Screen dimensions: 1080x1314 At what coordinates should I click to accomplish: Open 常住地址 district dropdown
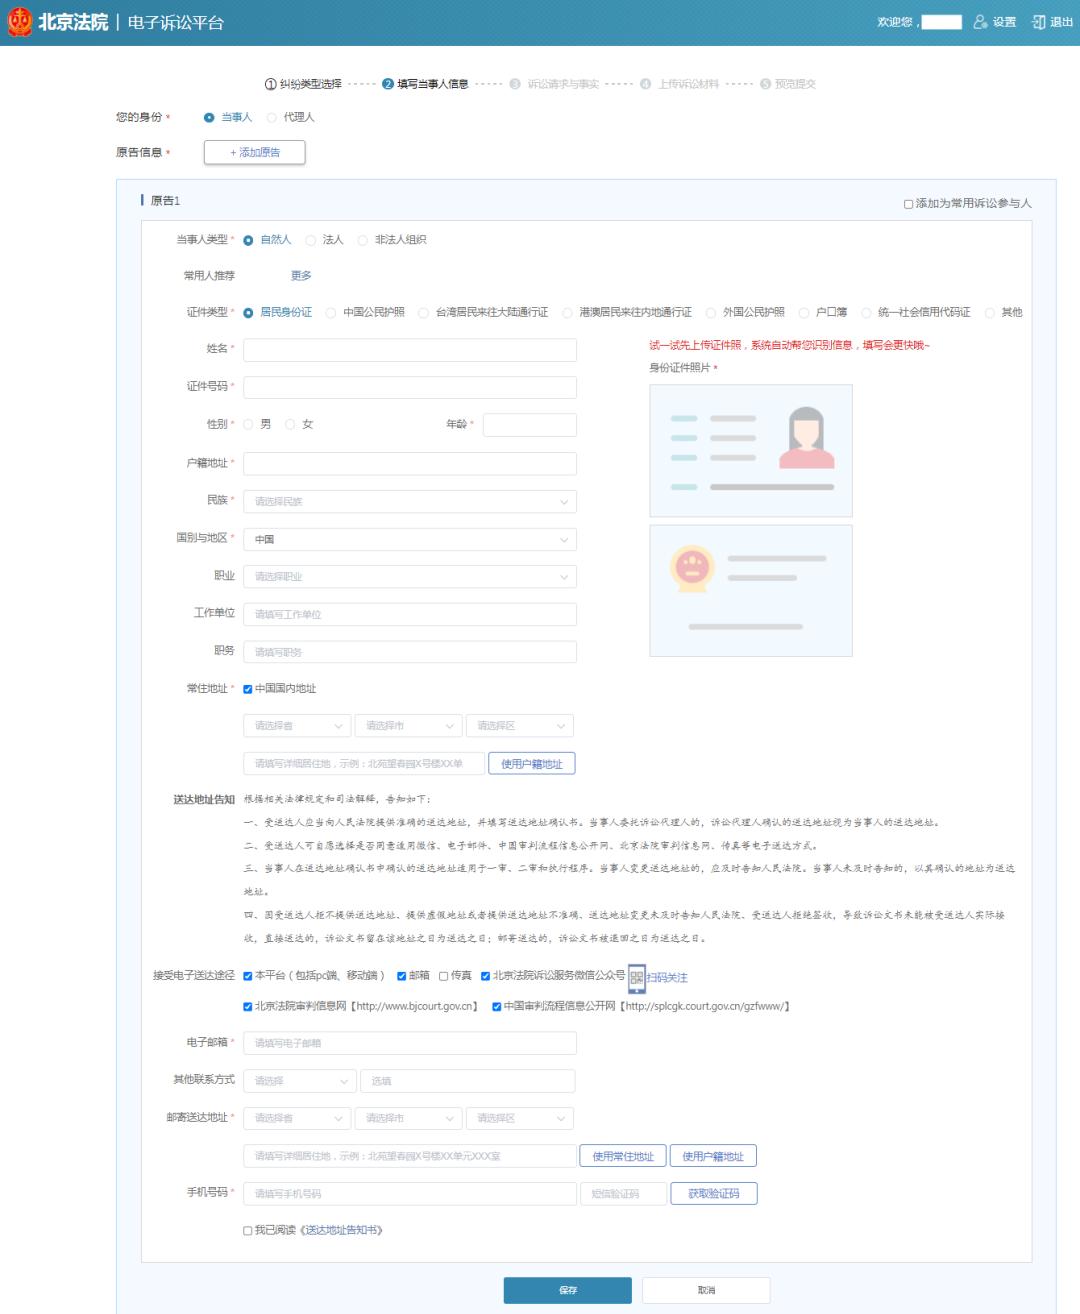pos(520,726)
